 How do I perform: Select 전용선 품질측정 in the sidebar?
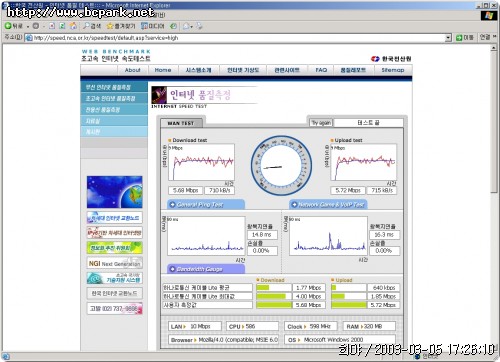(114, 110)
